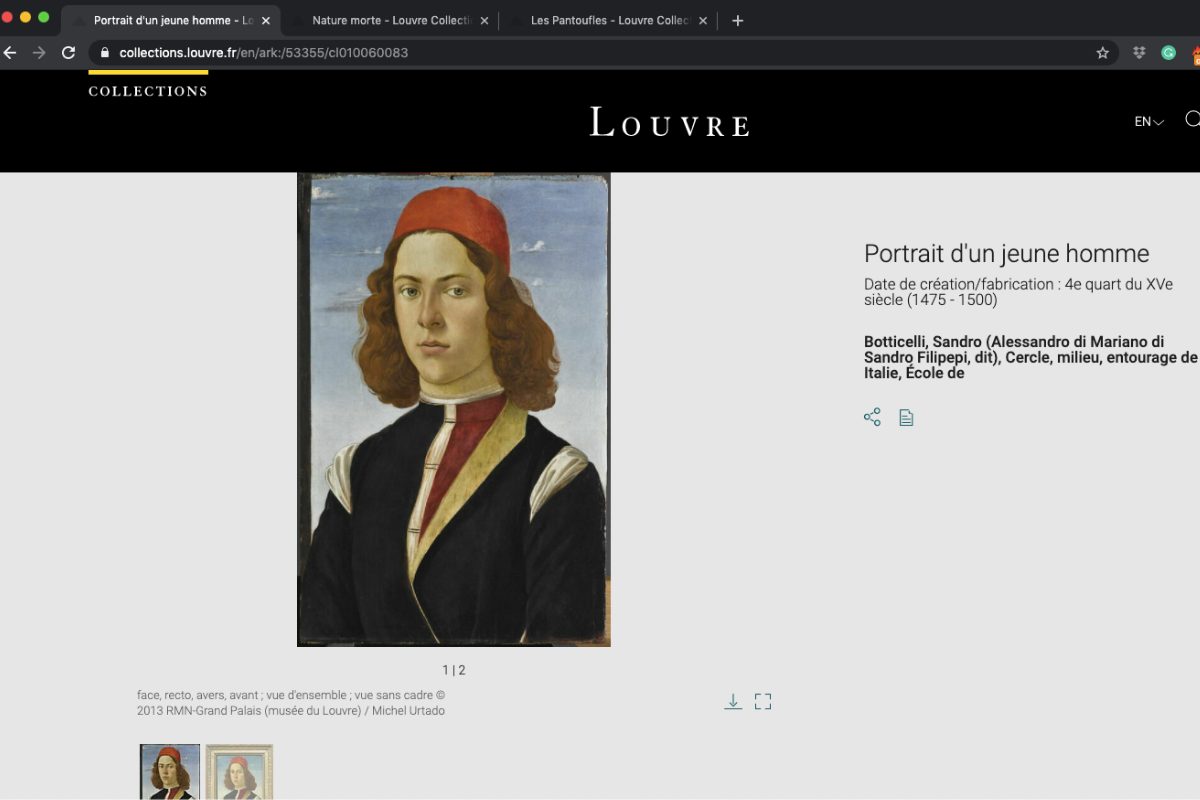
Task: Close the Nature morte tab
Action: click(484, 21)
